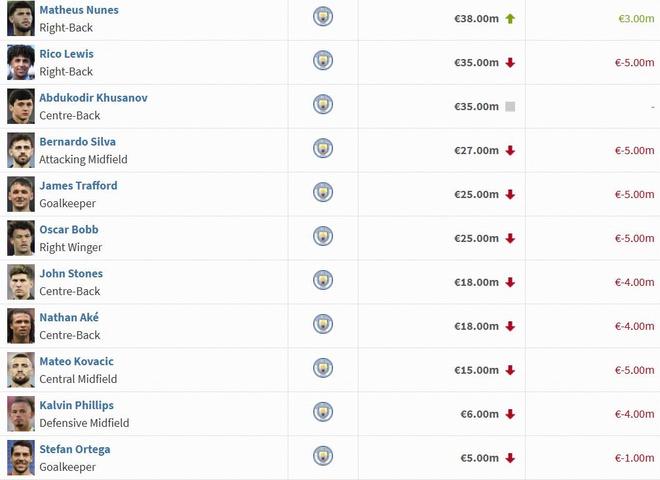Click the green up arrow beside €38.00m
The image size is (660, 480).
click(510, 18)
